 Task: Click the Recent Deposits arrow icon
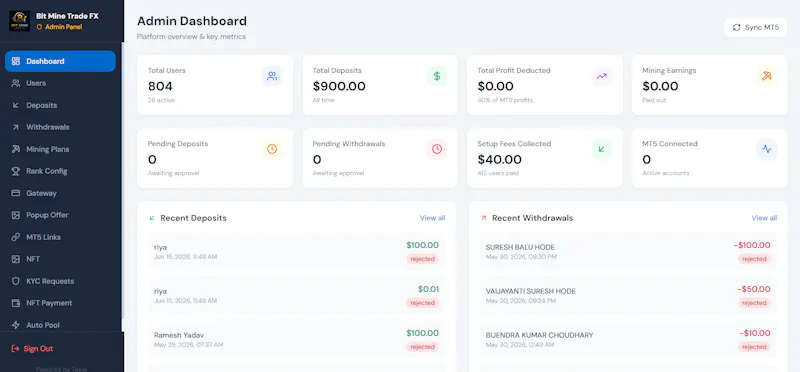tap(152, 218)
